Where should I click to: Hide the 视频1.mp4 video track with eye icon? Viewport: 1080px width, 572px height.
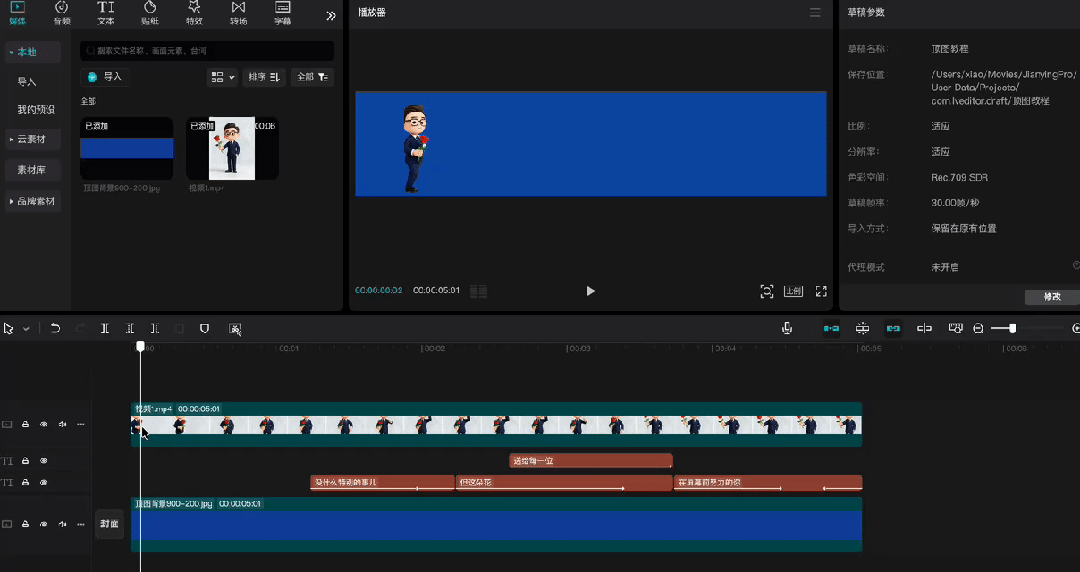tap(44, 424)
